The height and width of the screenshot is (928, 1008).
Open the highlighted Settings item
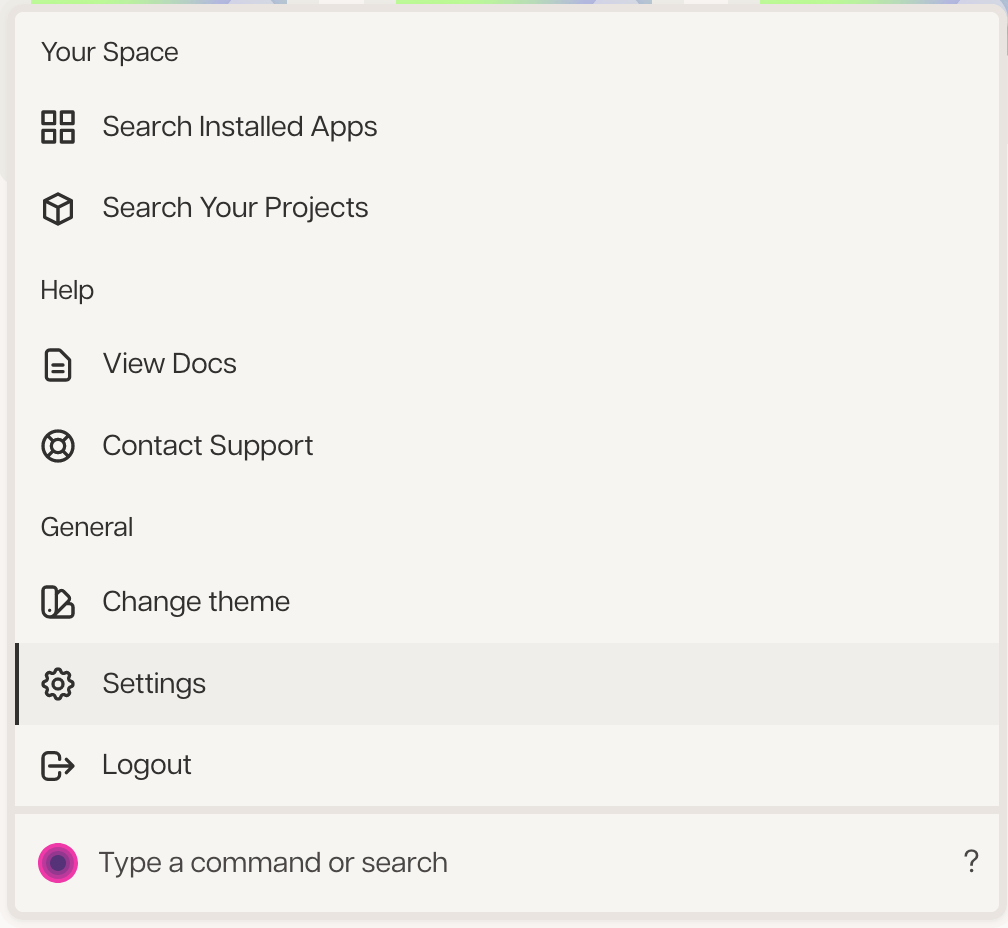(x=507, y=684)
